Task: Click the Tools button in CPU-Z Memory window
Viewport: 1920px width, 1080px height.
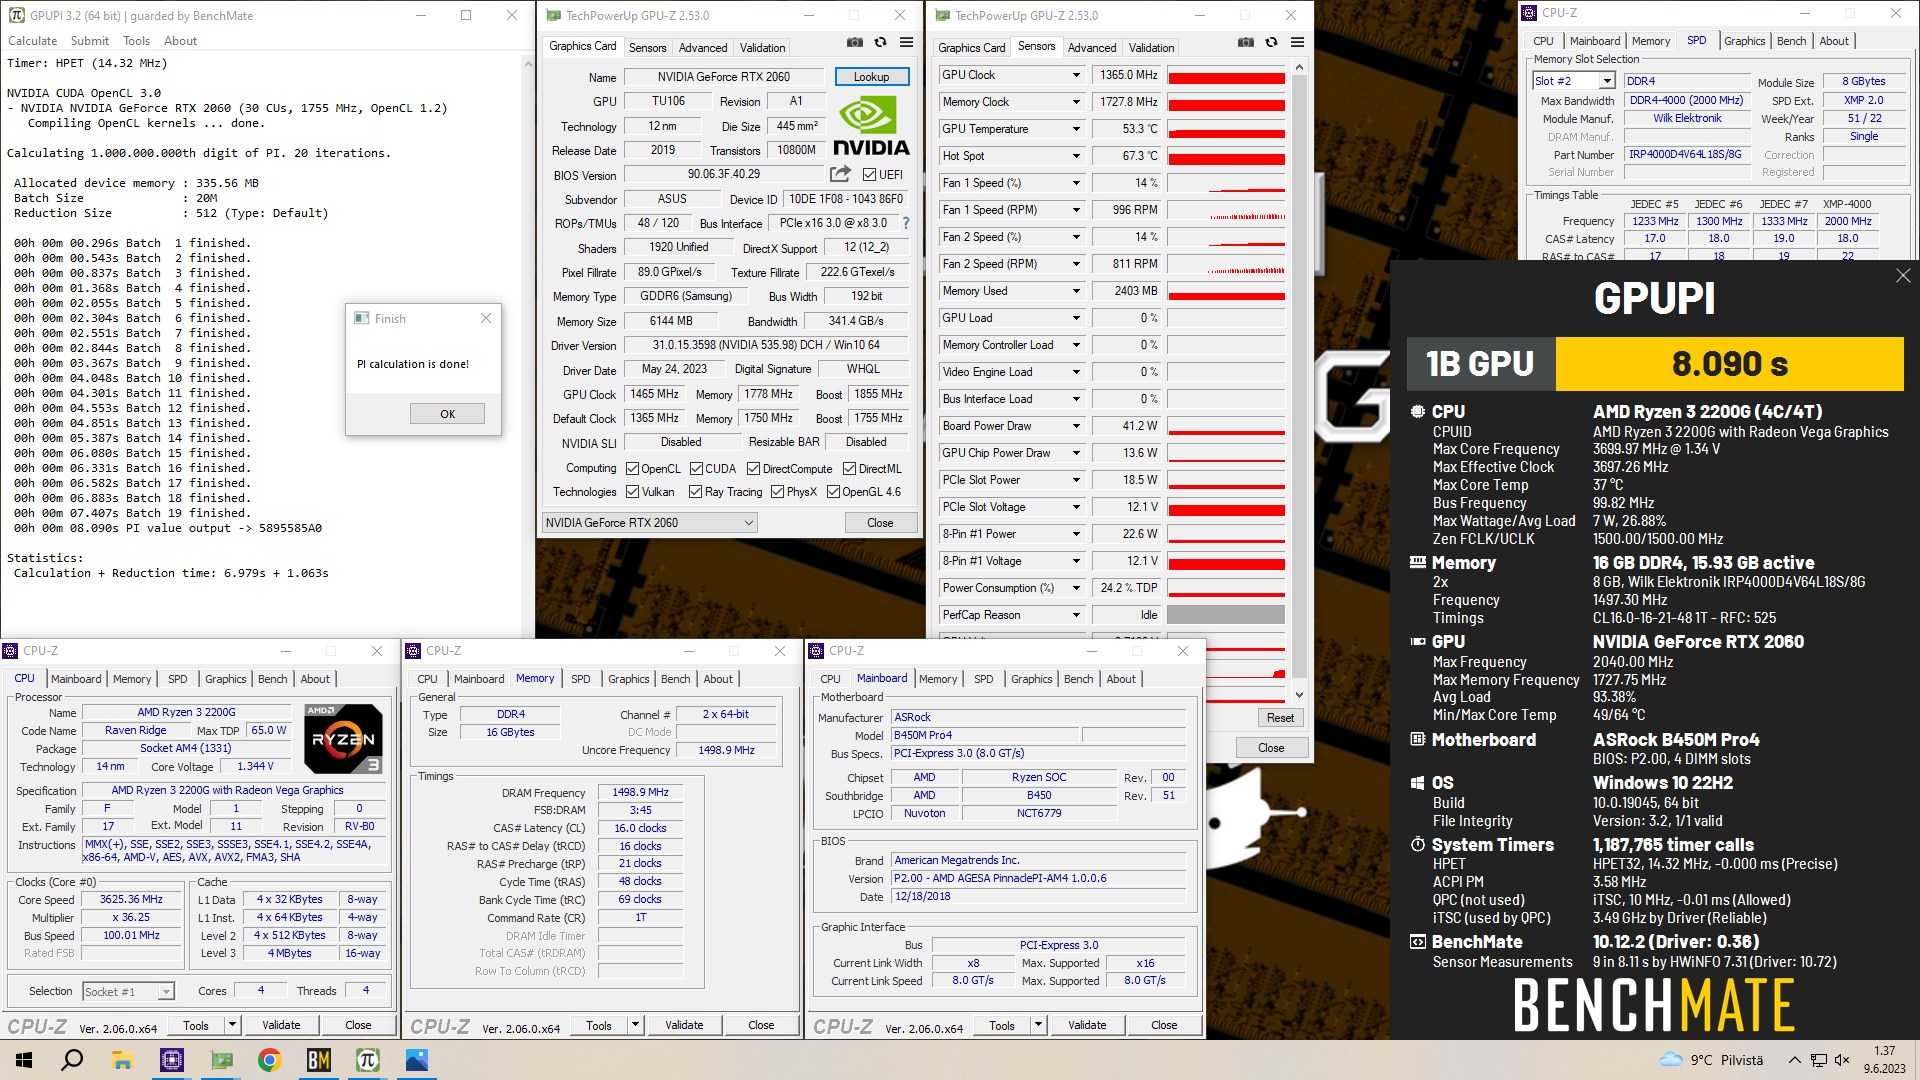Action: (599, 1025)
